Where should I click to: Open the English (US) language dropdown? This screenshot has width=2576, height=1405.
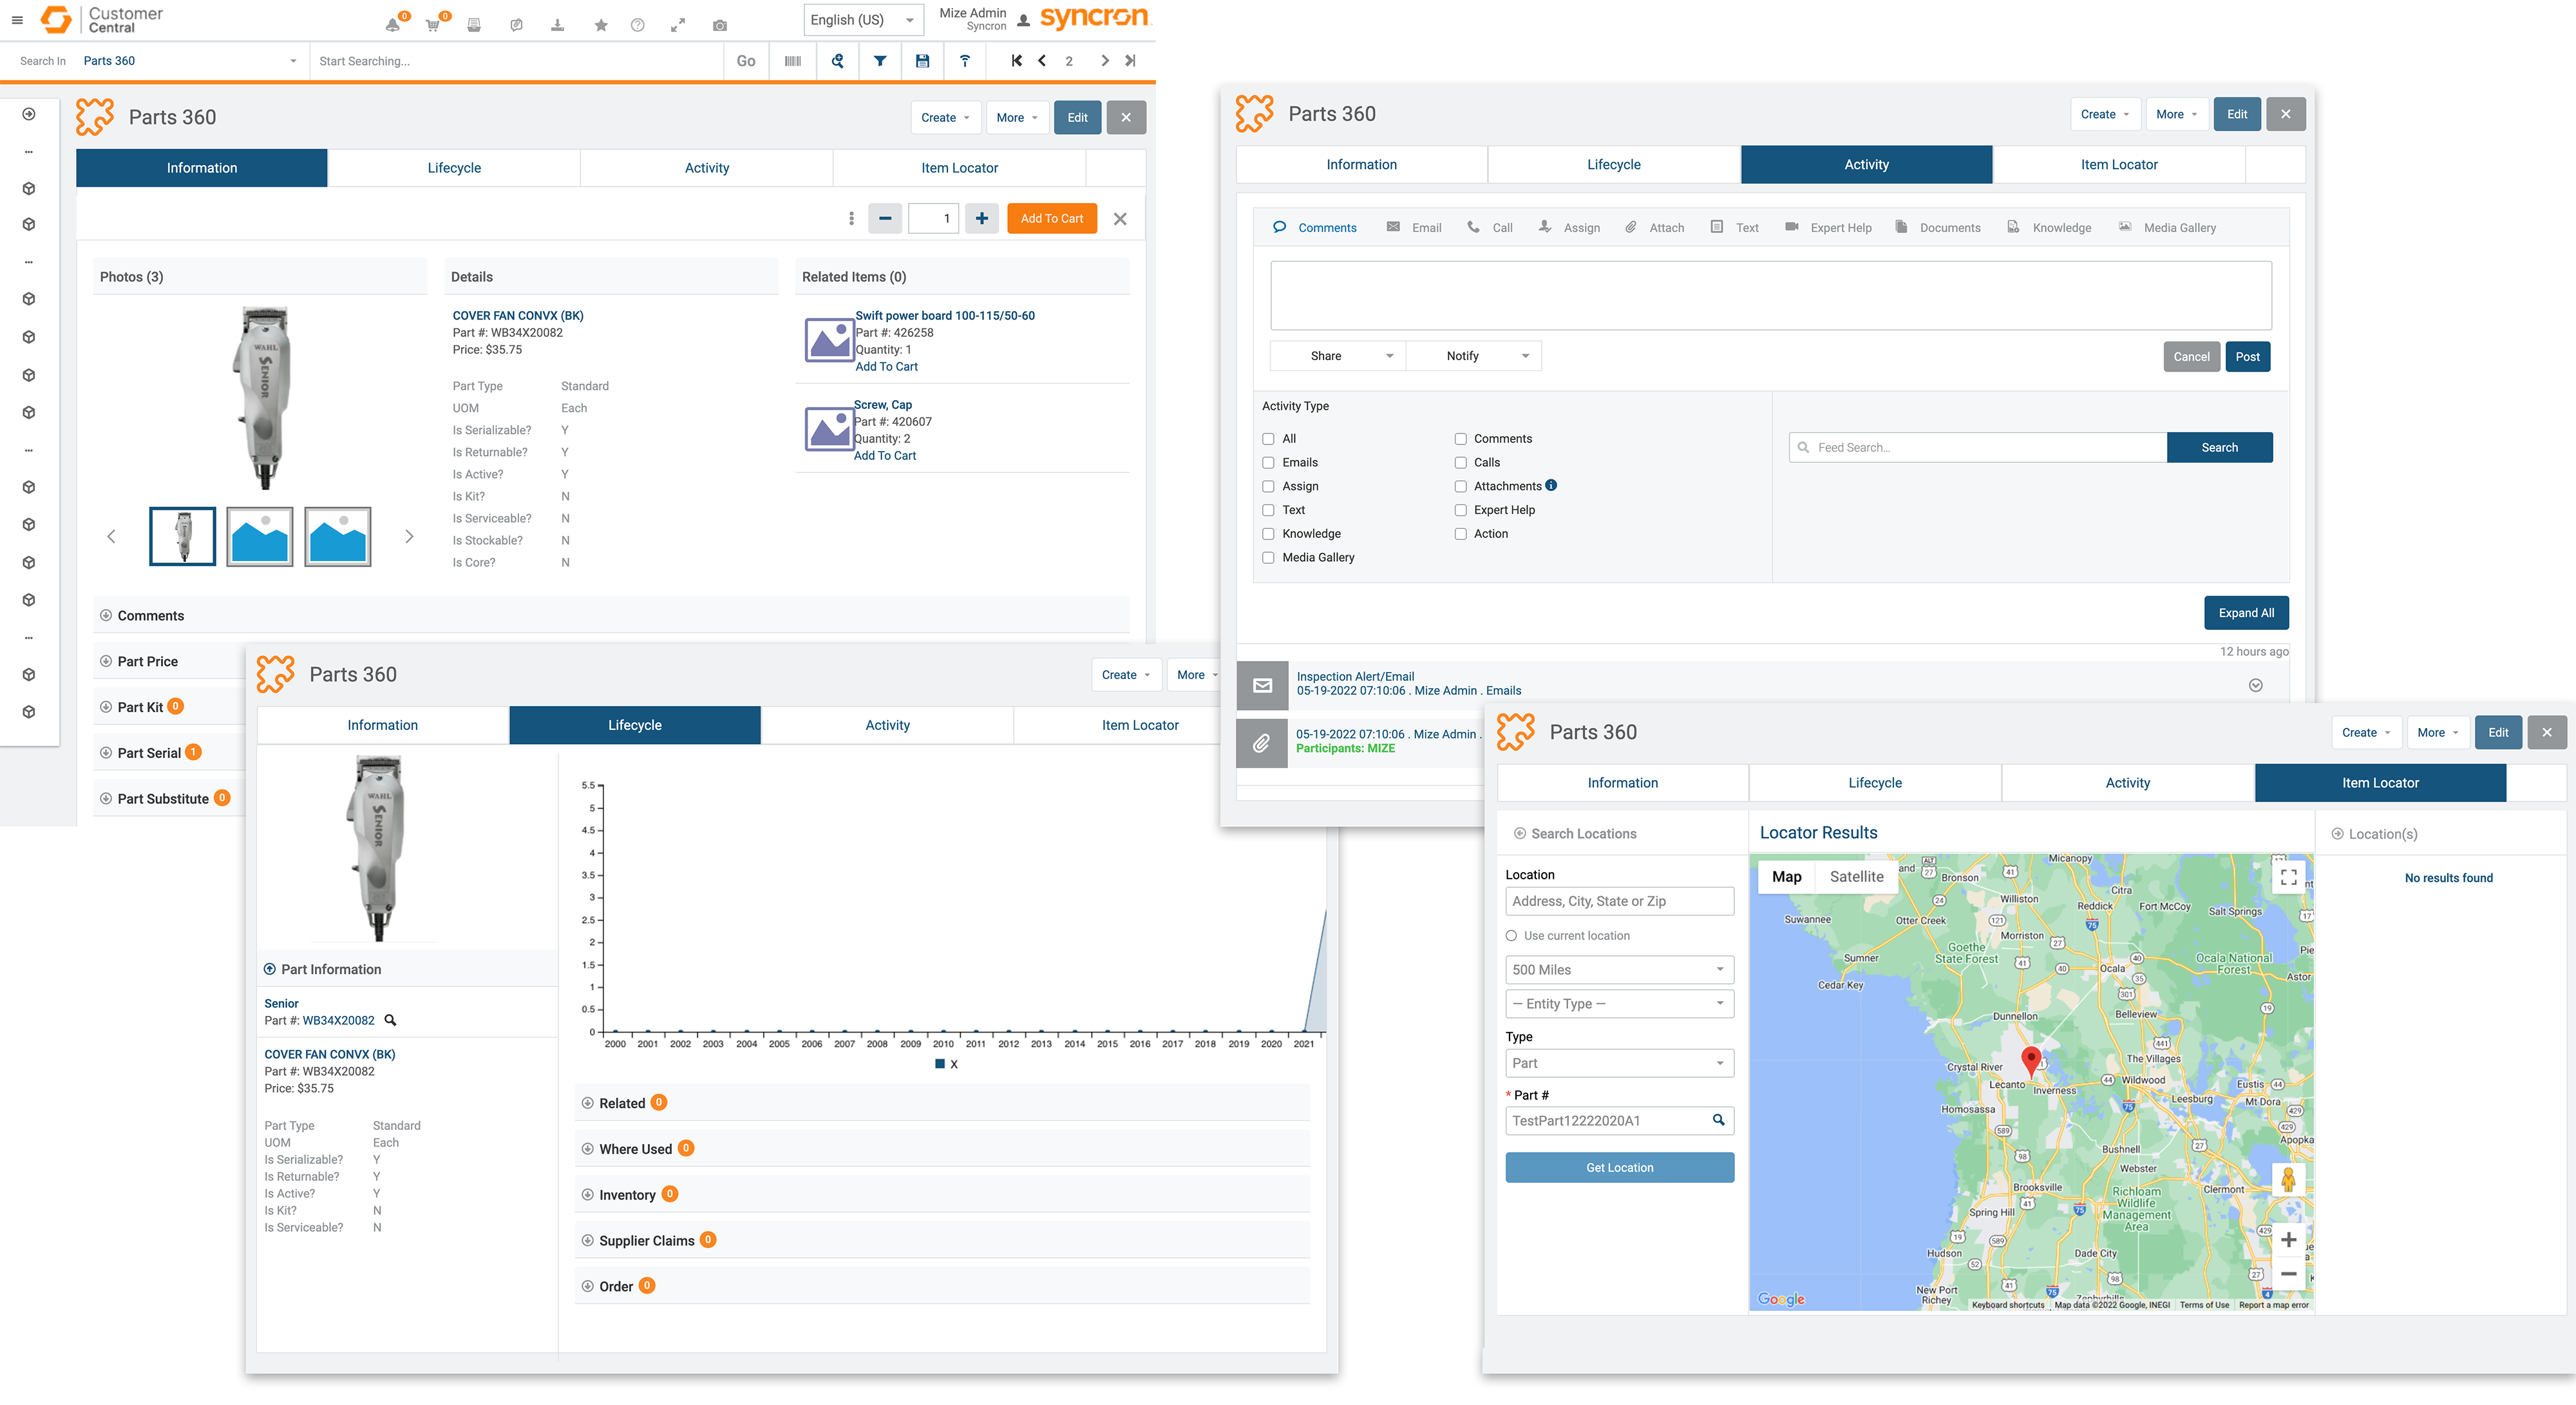point(863,20)
